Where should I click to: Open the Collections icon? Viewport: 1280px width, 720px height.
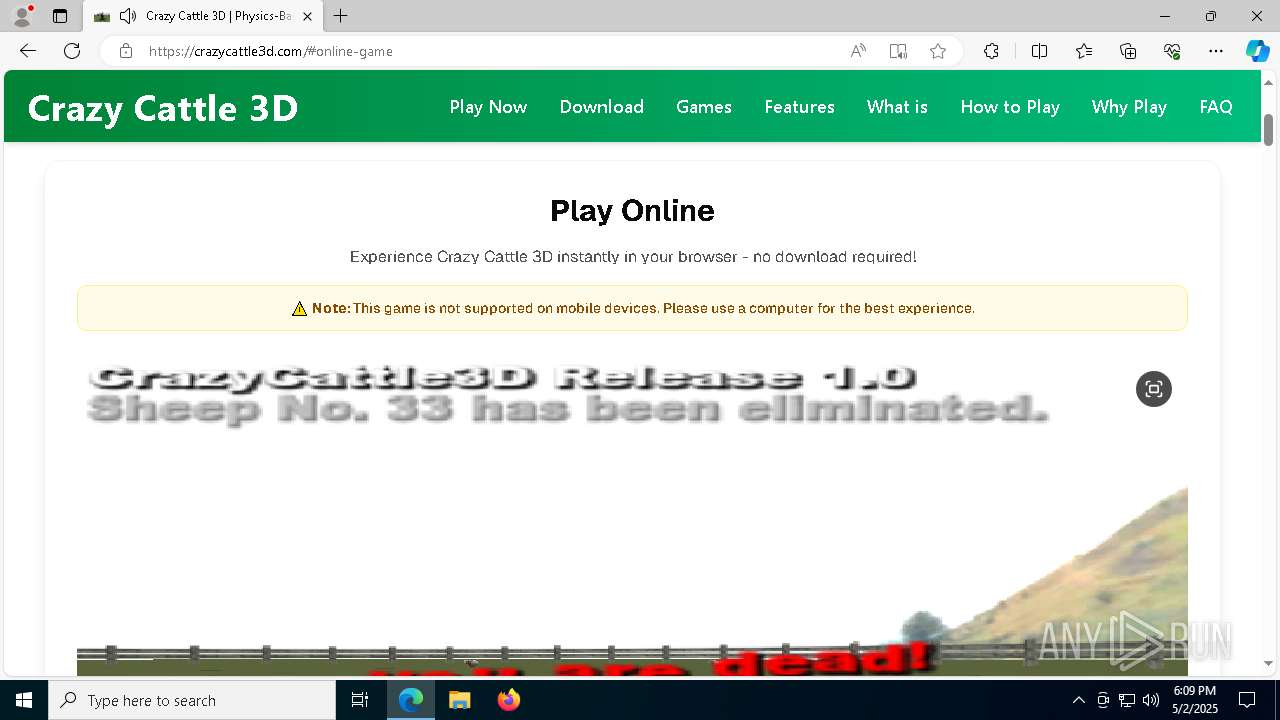click(1128, 51)
